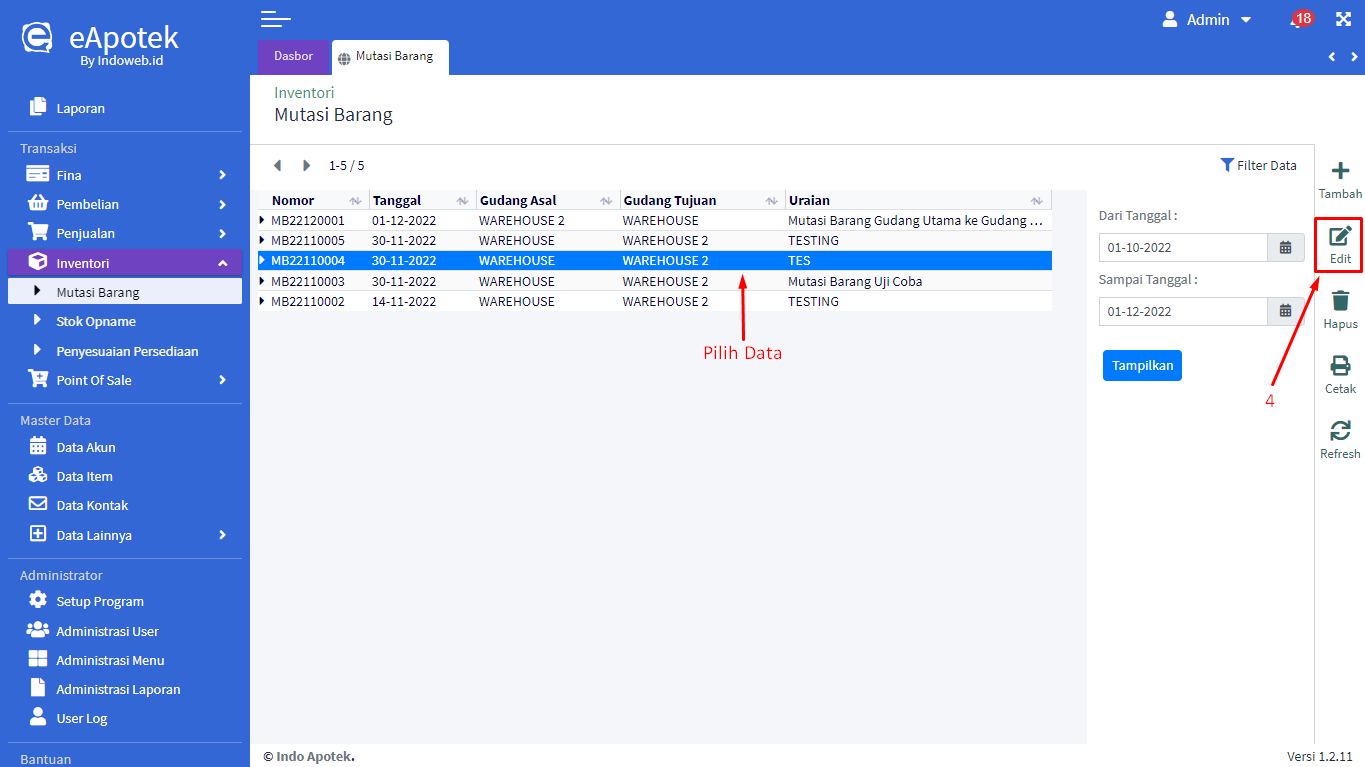
Task: Collapse the sidebar with the hamburger icon
Action: 275,19
